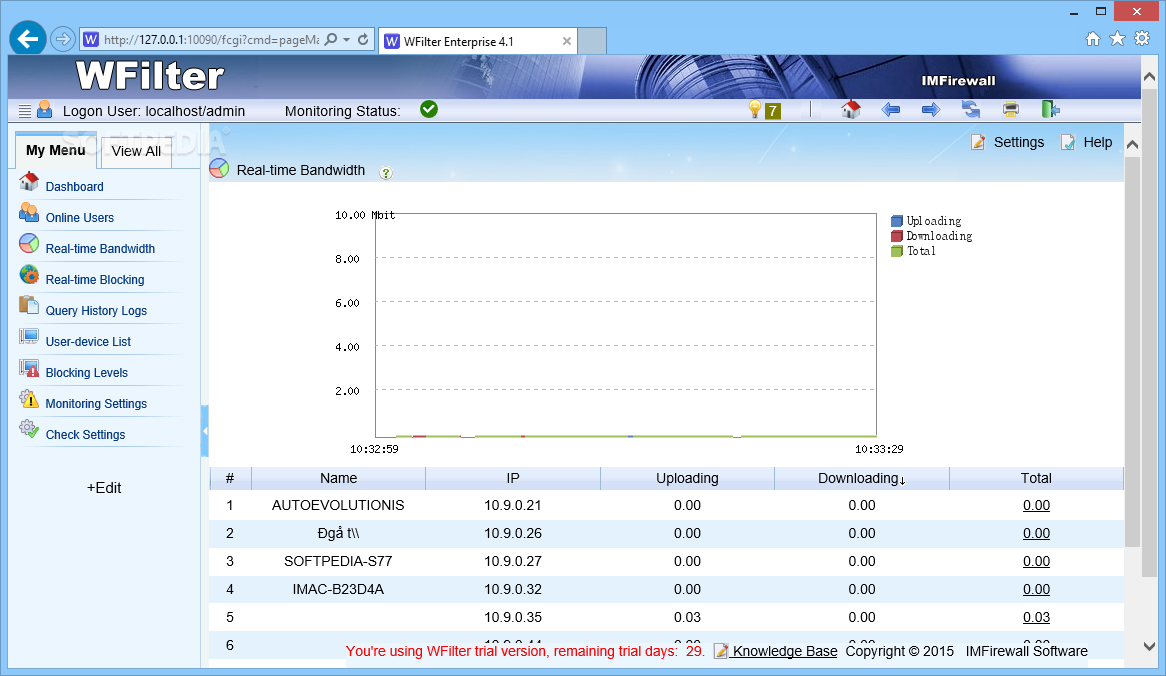Open browser tools gear
This screenshot has width=1166, height=676.
tap(1142, 39)
